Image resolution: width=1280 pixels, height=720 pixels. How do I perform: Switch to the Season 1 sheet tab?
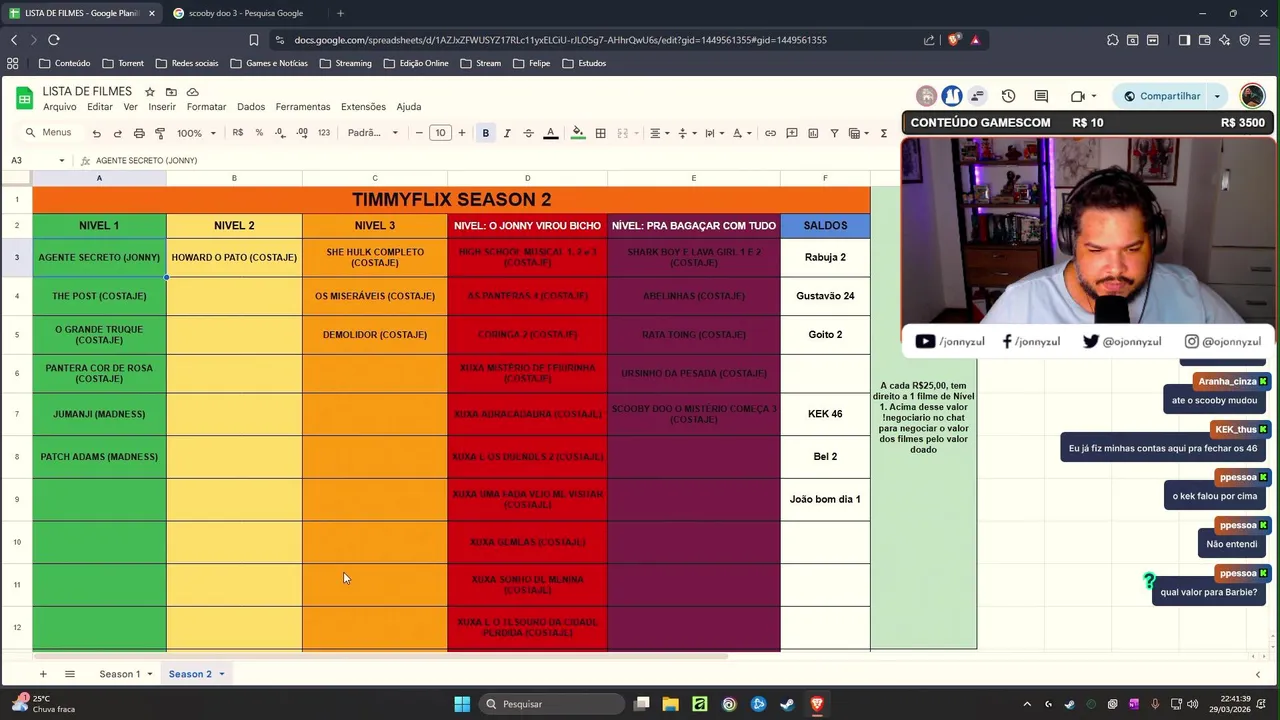(x=119, y=674)
